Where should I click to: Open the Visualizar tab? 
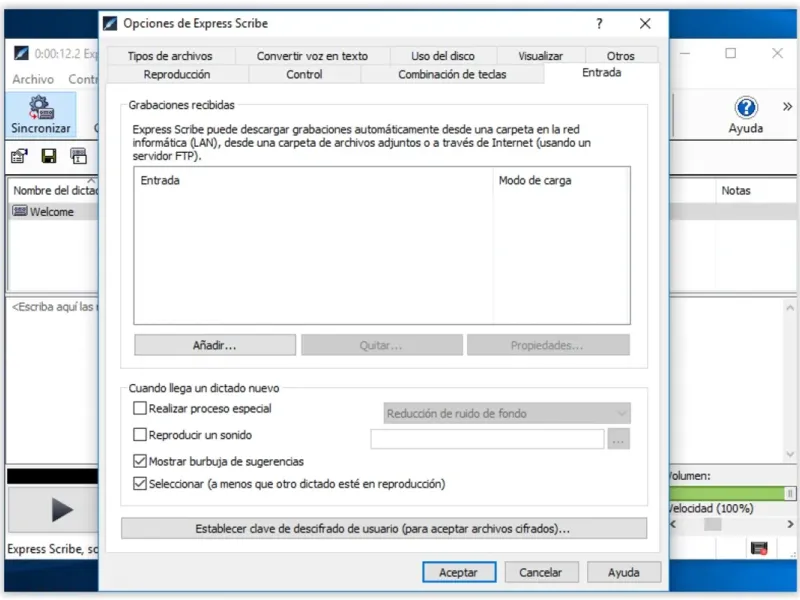tap(540, 56)
